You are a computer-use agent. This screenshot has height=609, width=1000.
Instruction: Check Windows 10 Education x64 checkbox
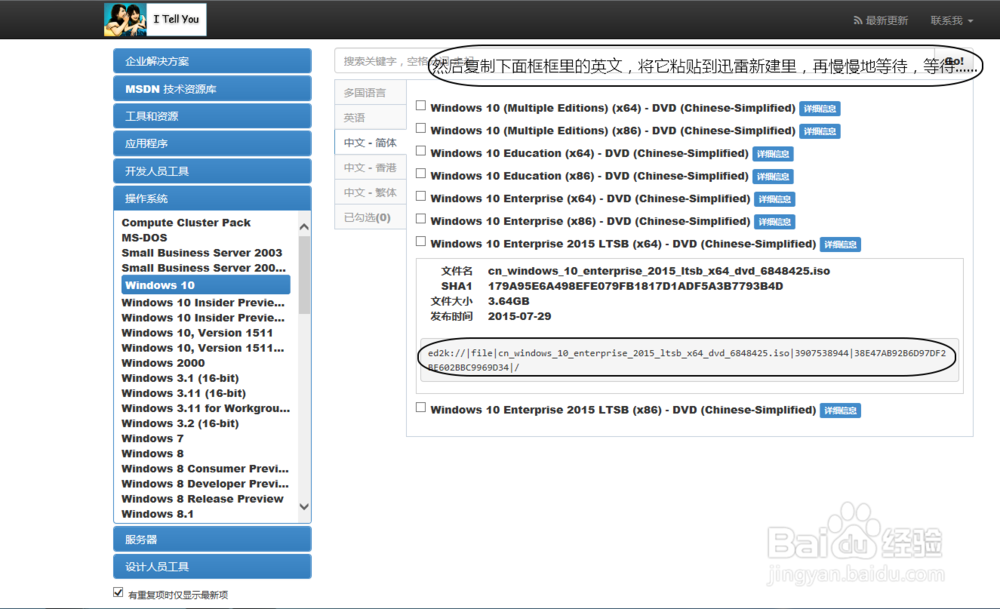[421, 150]
